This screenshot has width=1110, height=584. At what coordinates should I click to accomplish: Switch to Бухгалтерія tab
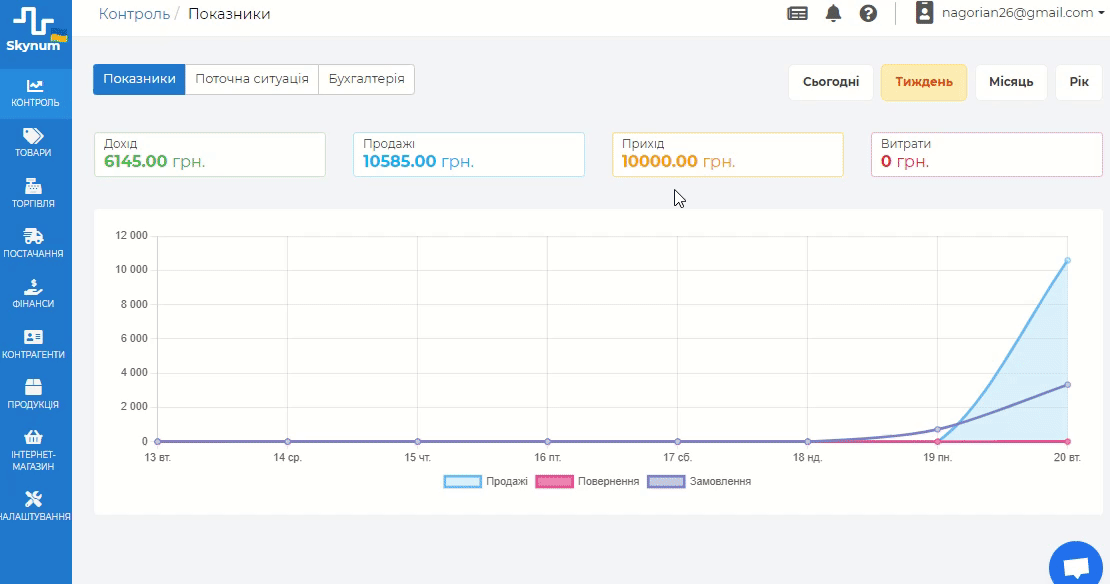pyautogui.click(x=366, y=79)
